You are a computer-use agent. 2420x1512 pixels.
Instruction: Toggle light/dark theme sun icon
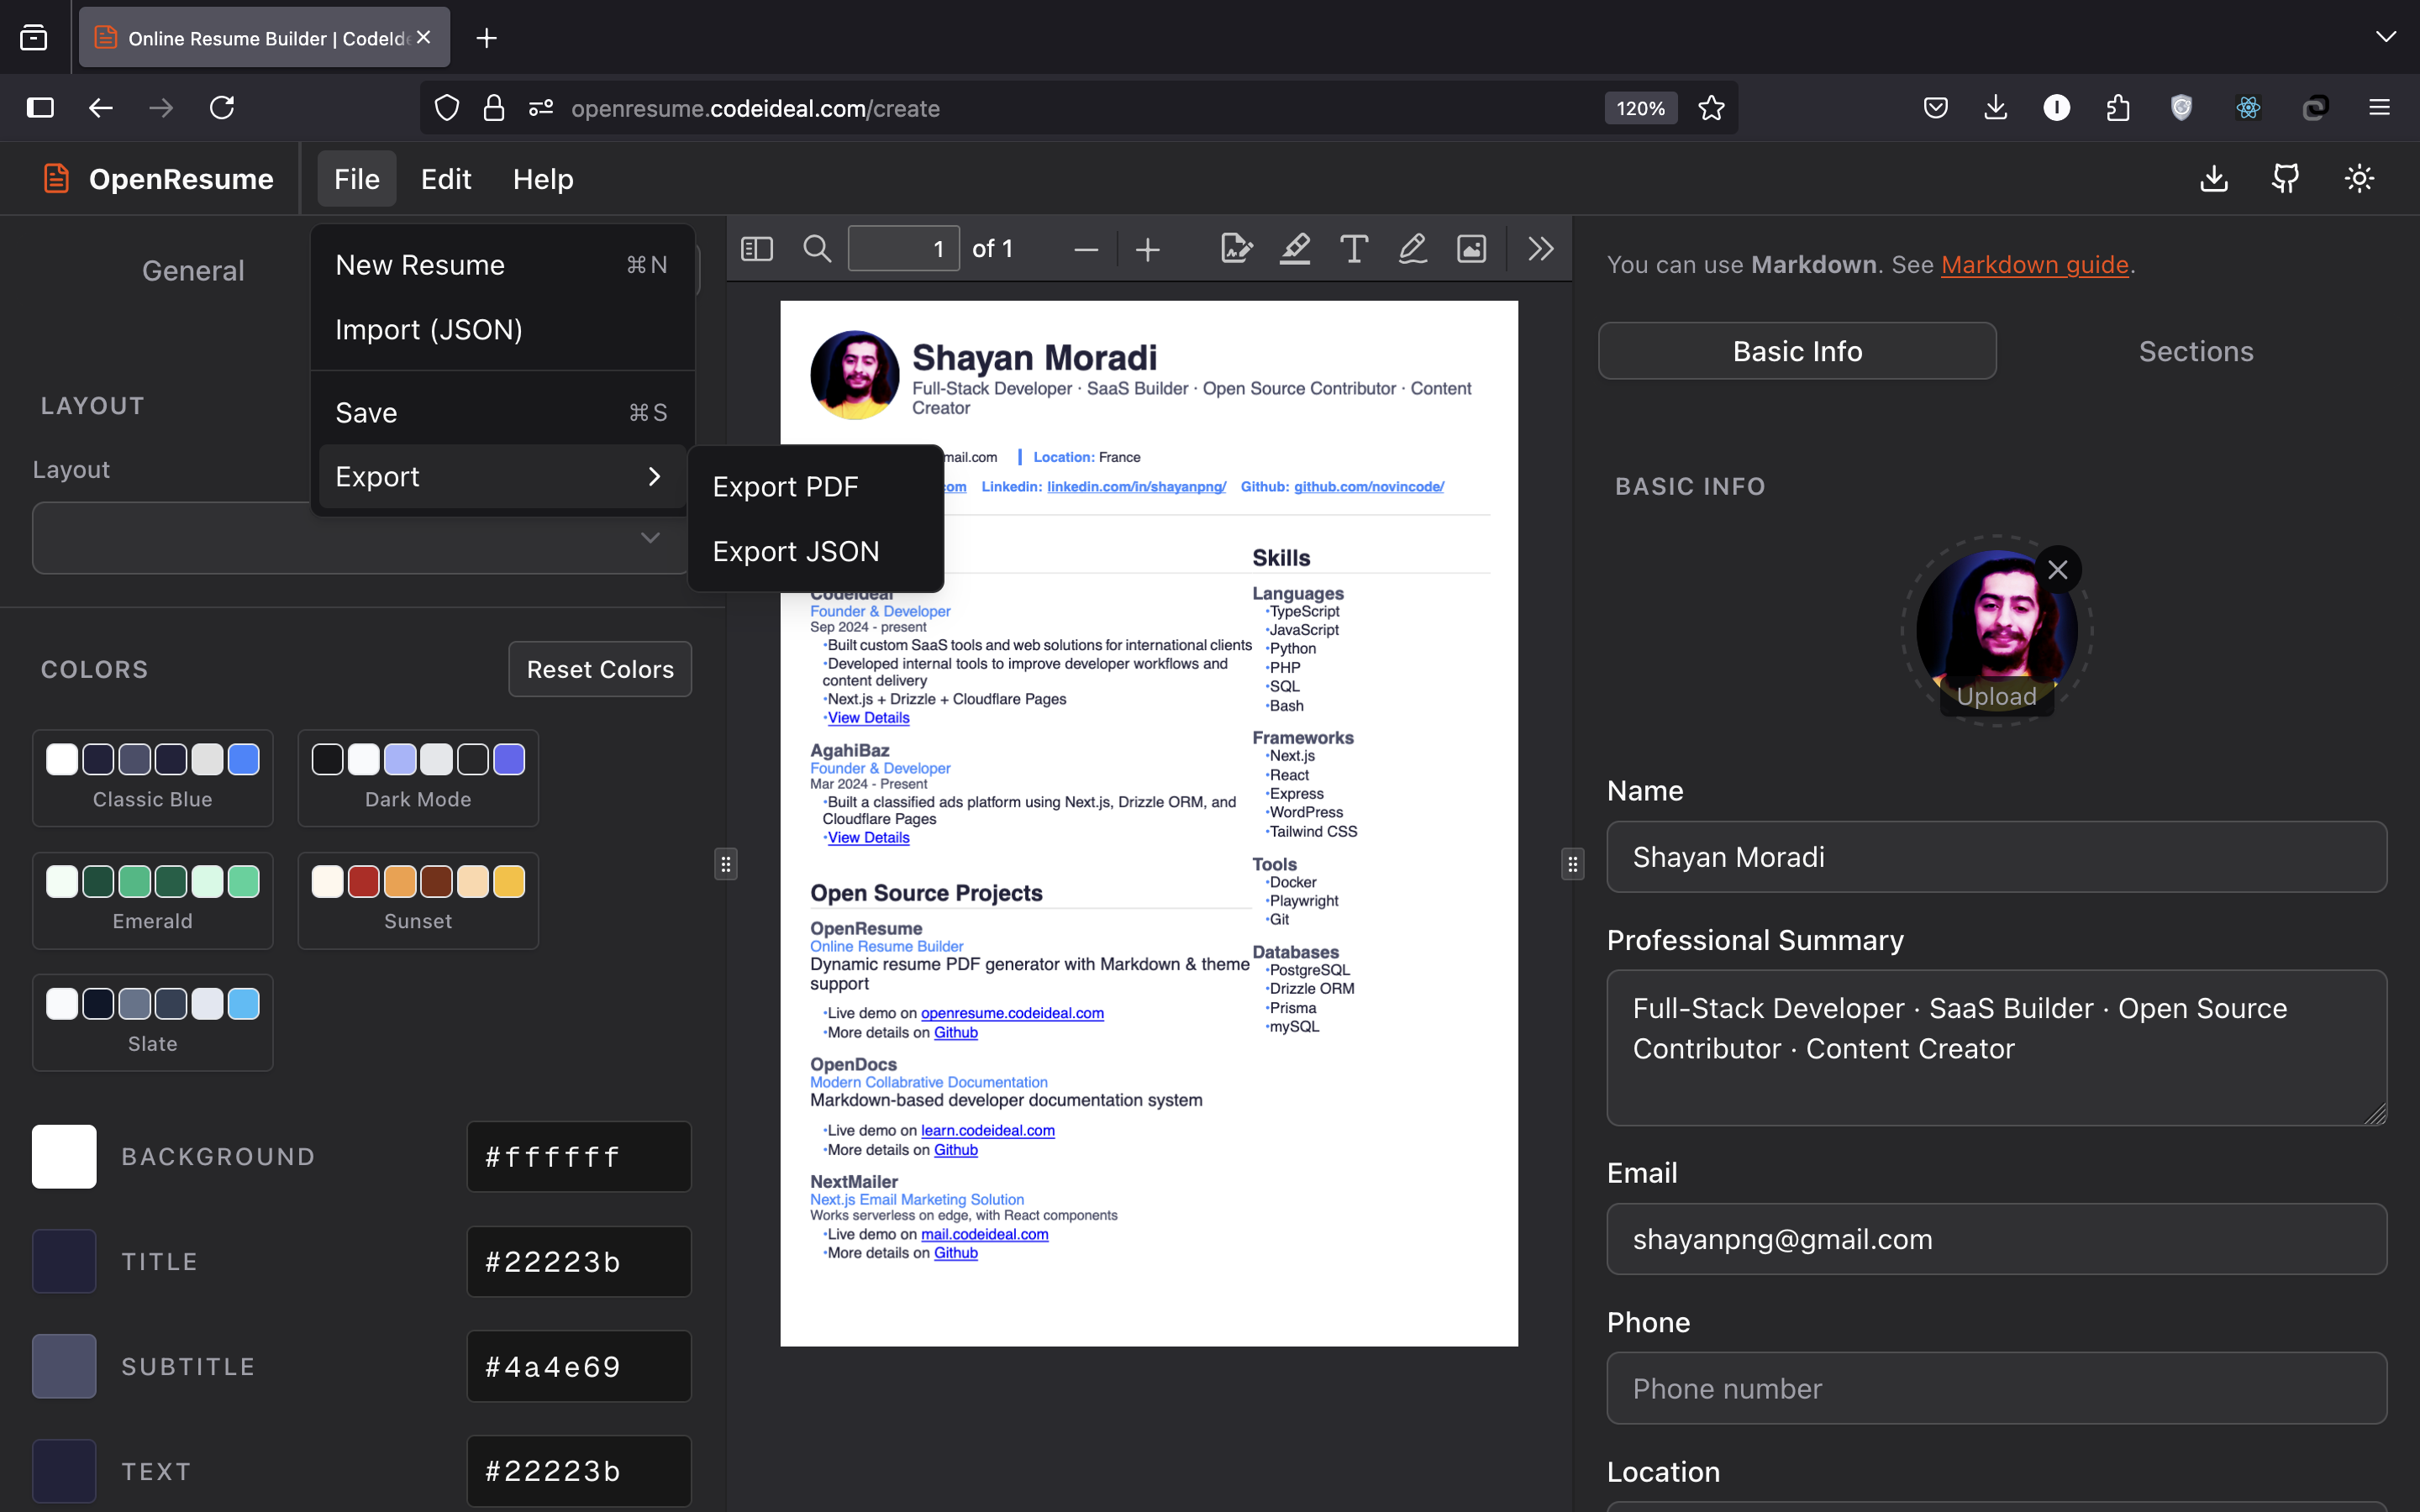(x=2359, y=179)
